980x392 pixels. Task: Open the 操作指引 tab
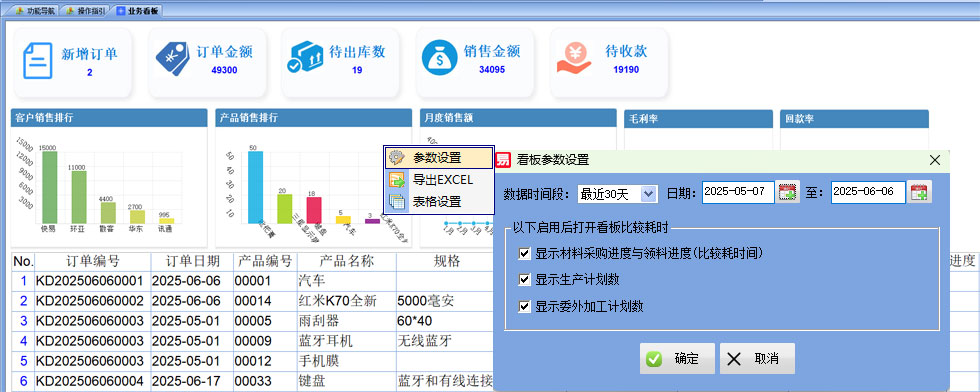(x=85, y=11)
